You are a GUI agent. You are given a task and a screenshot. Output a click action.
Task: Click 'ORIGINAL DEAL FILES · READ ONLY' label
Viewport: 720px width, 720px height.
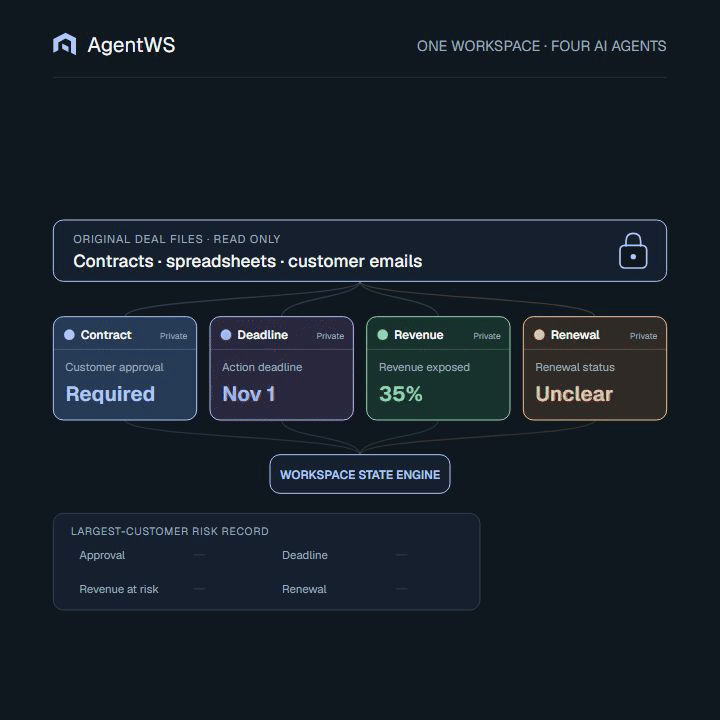[x=177, y=239]
